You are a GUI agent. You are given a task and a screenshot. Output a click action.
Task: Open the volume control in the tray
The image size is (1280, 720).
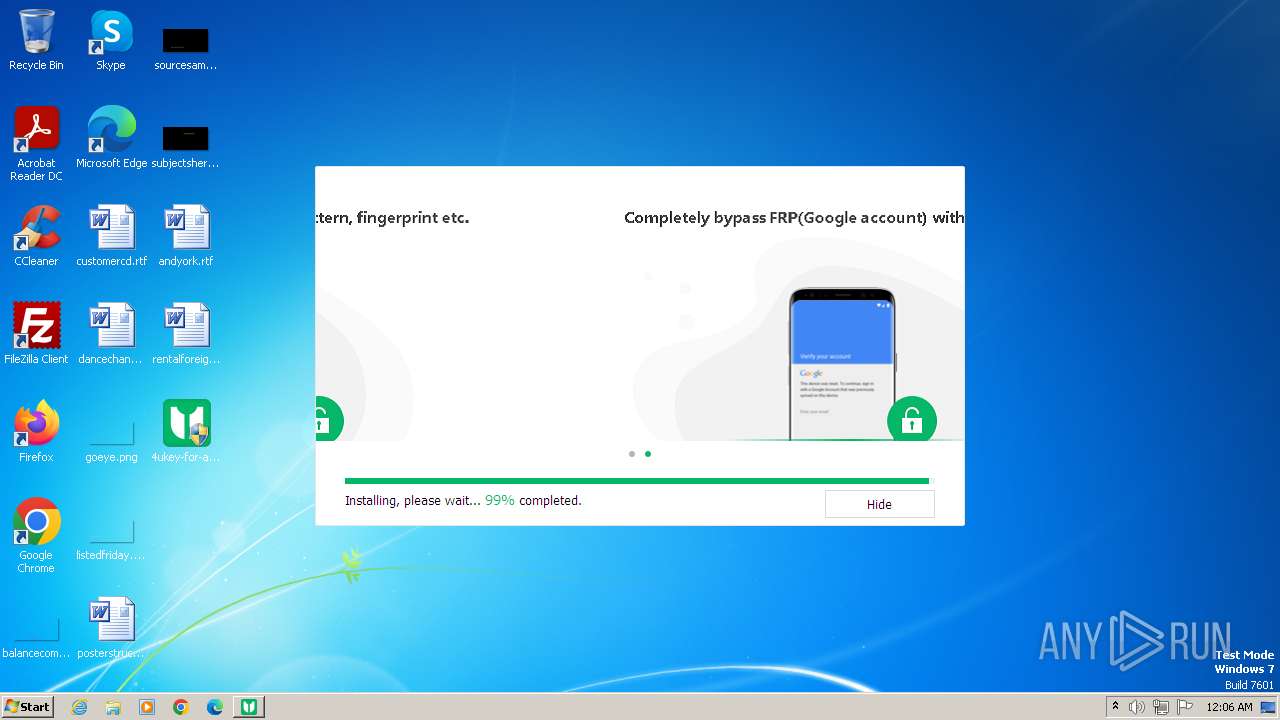point(1137,707)
